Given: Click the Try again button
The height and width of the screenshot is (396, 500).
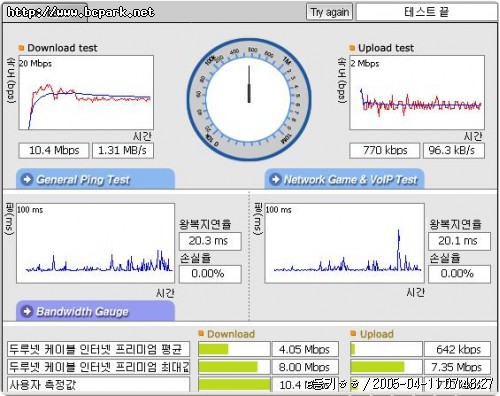Looking at the screenshot, I should pos(329,12).
